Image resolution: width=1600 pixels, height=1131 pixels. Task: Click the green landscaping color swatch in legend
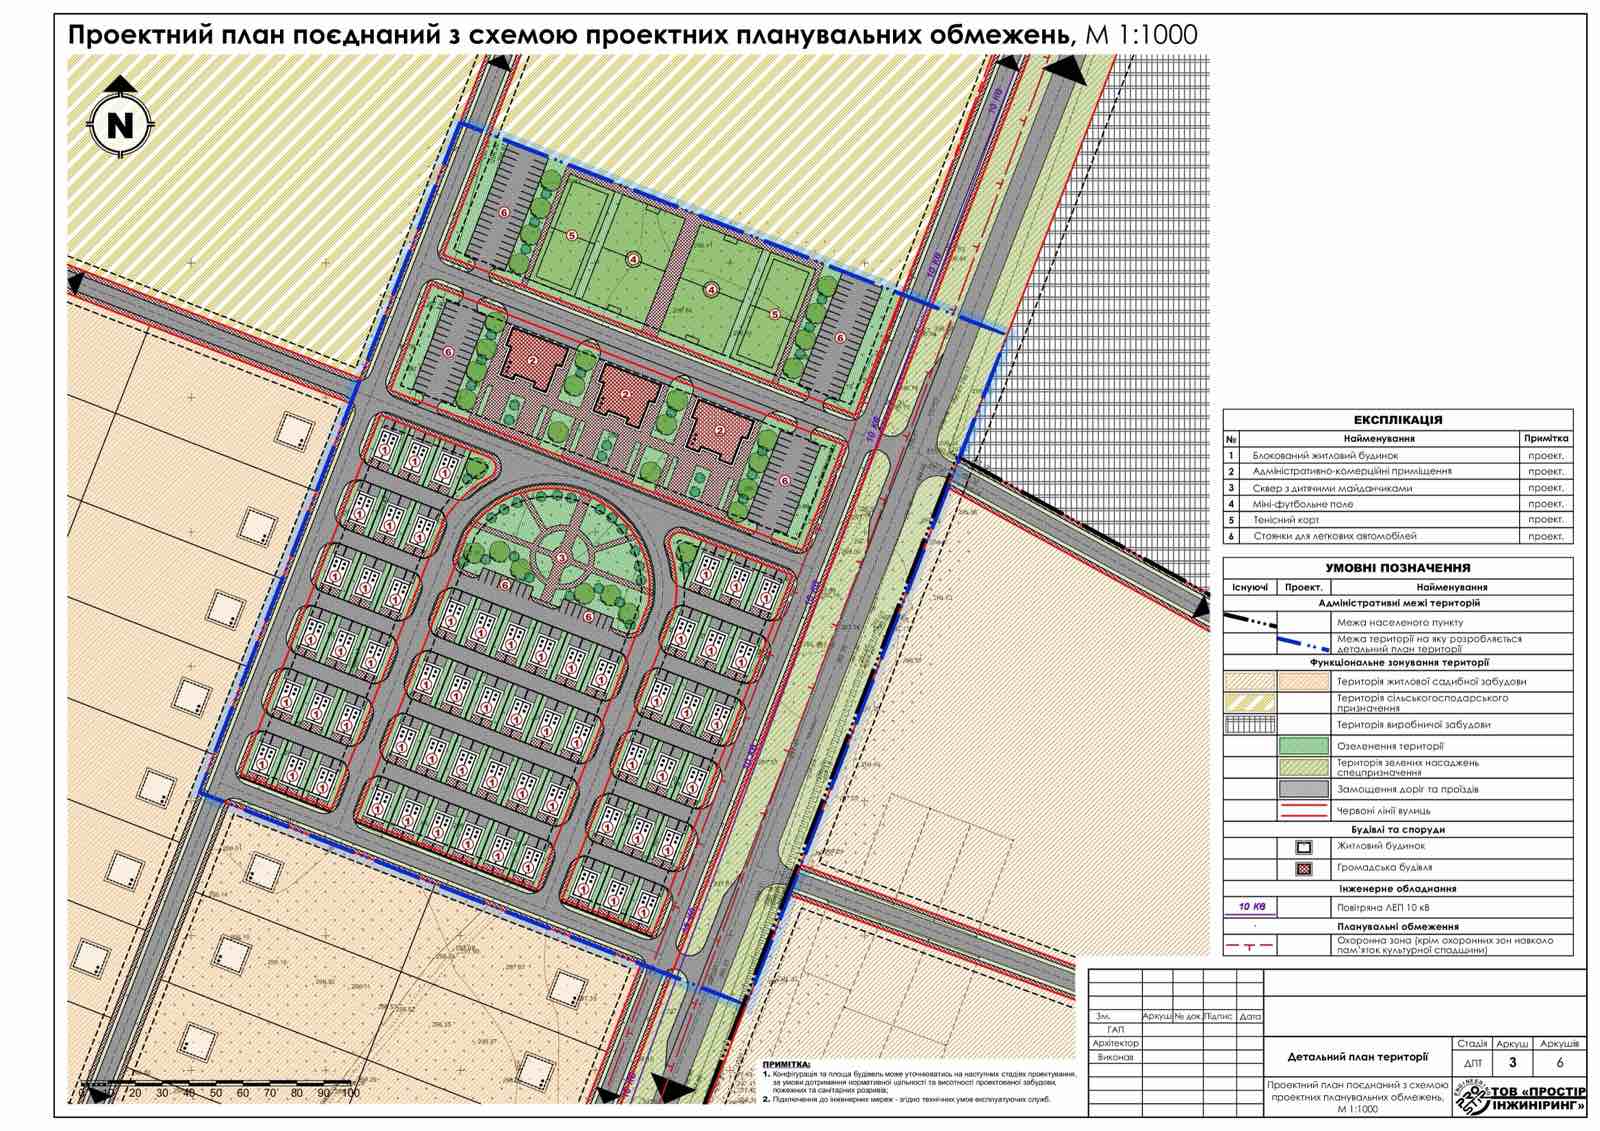pos(1303,746)
